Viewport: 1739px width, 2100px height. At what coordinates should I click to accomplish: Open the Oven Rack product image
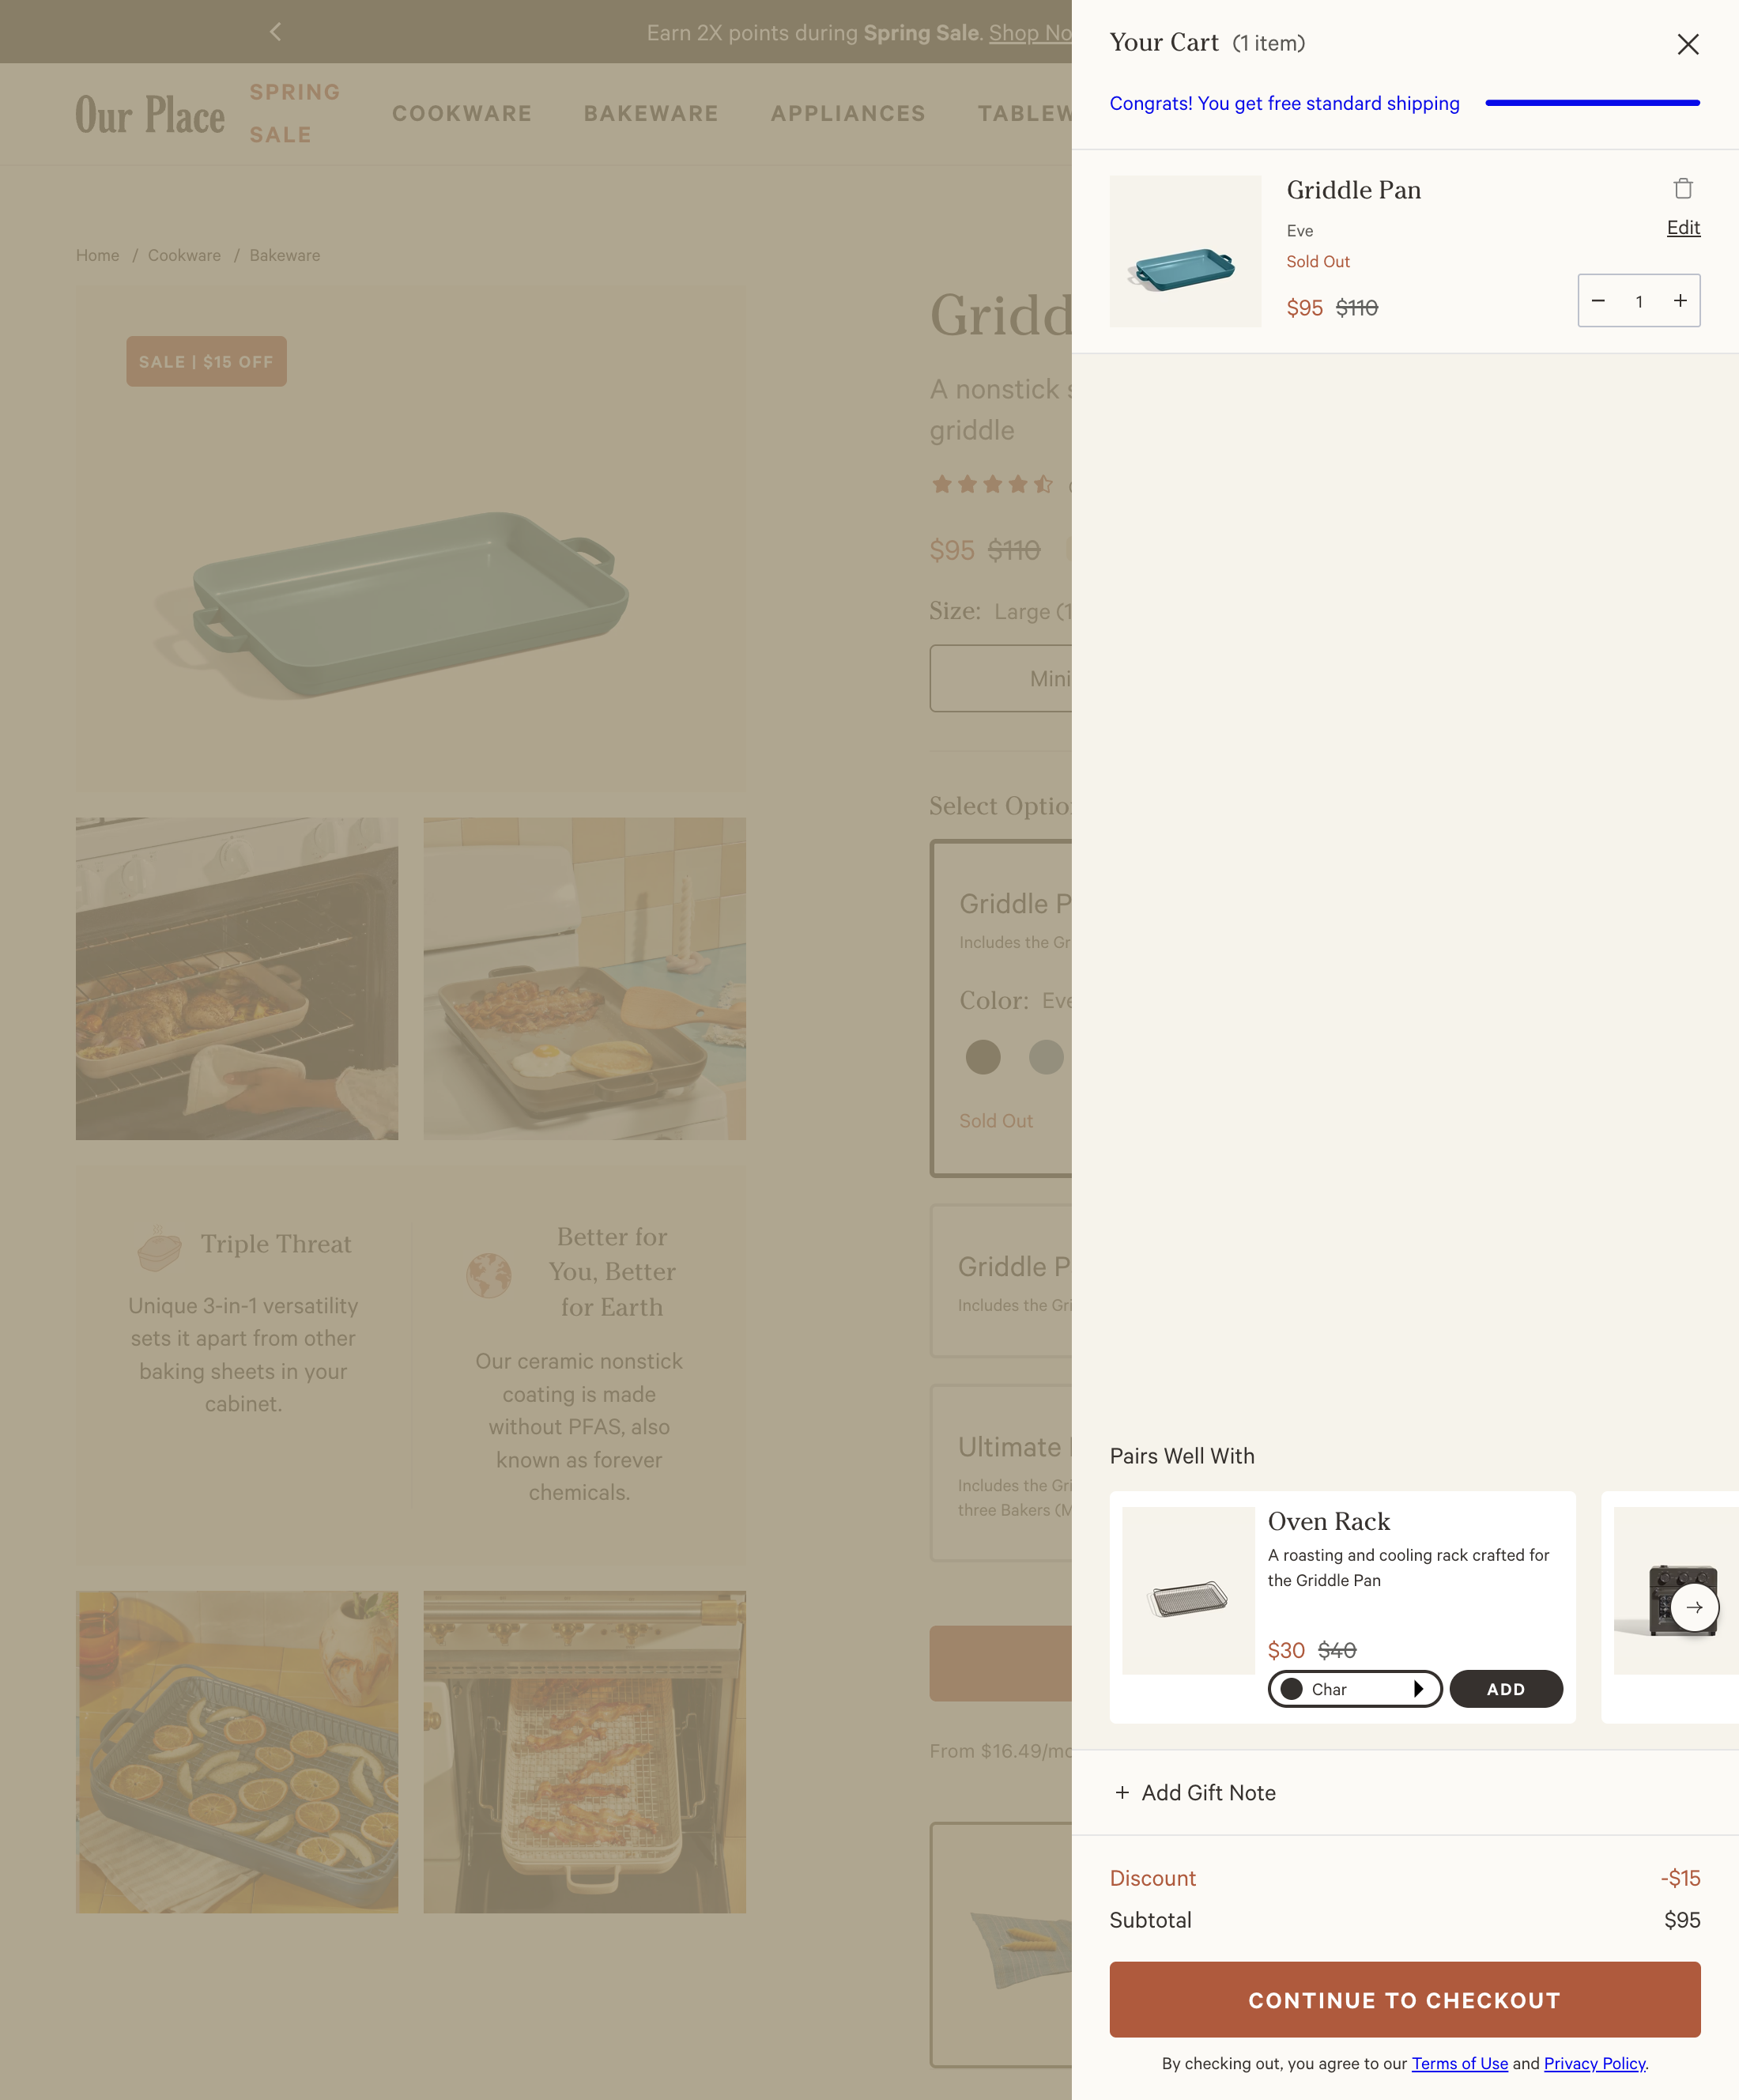click(1188, 1590)
